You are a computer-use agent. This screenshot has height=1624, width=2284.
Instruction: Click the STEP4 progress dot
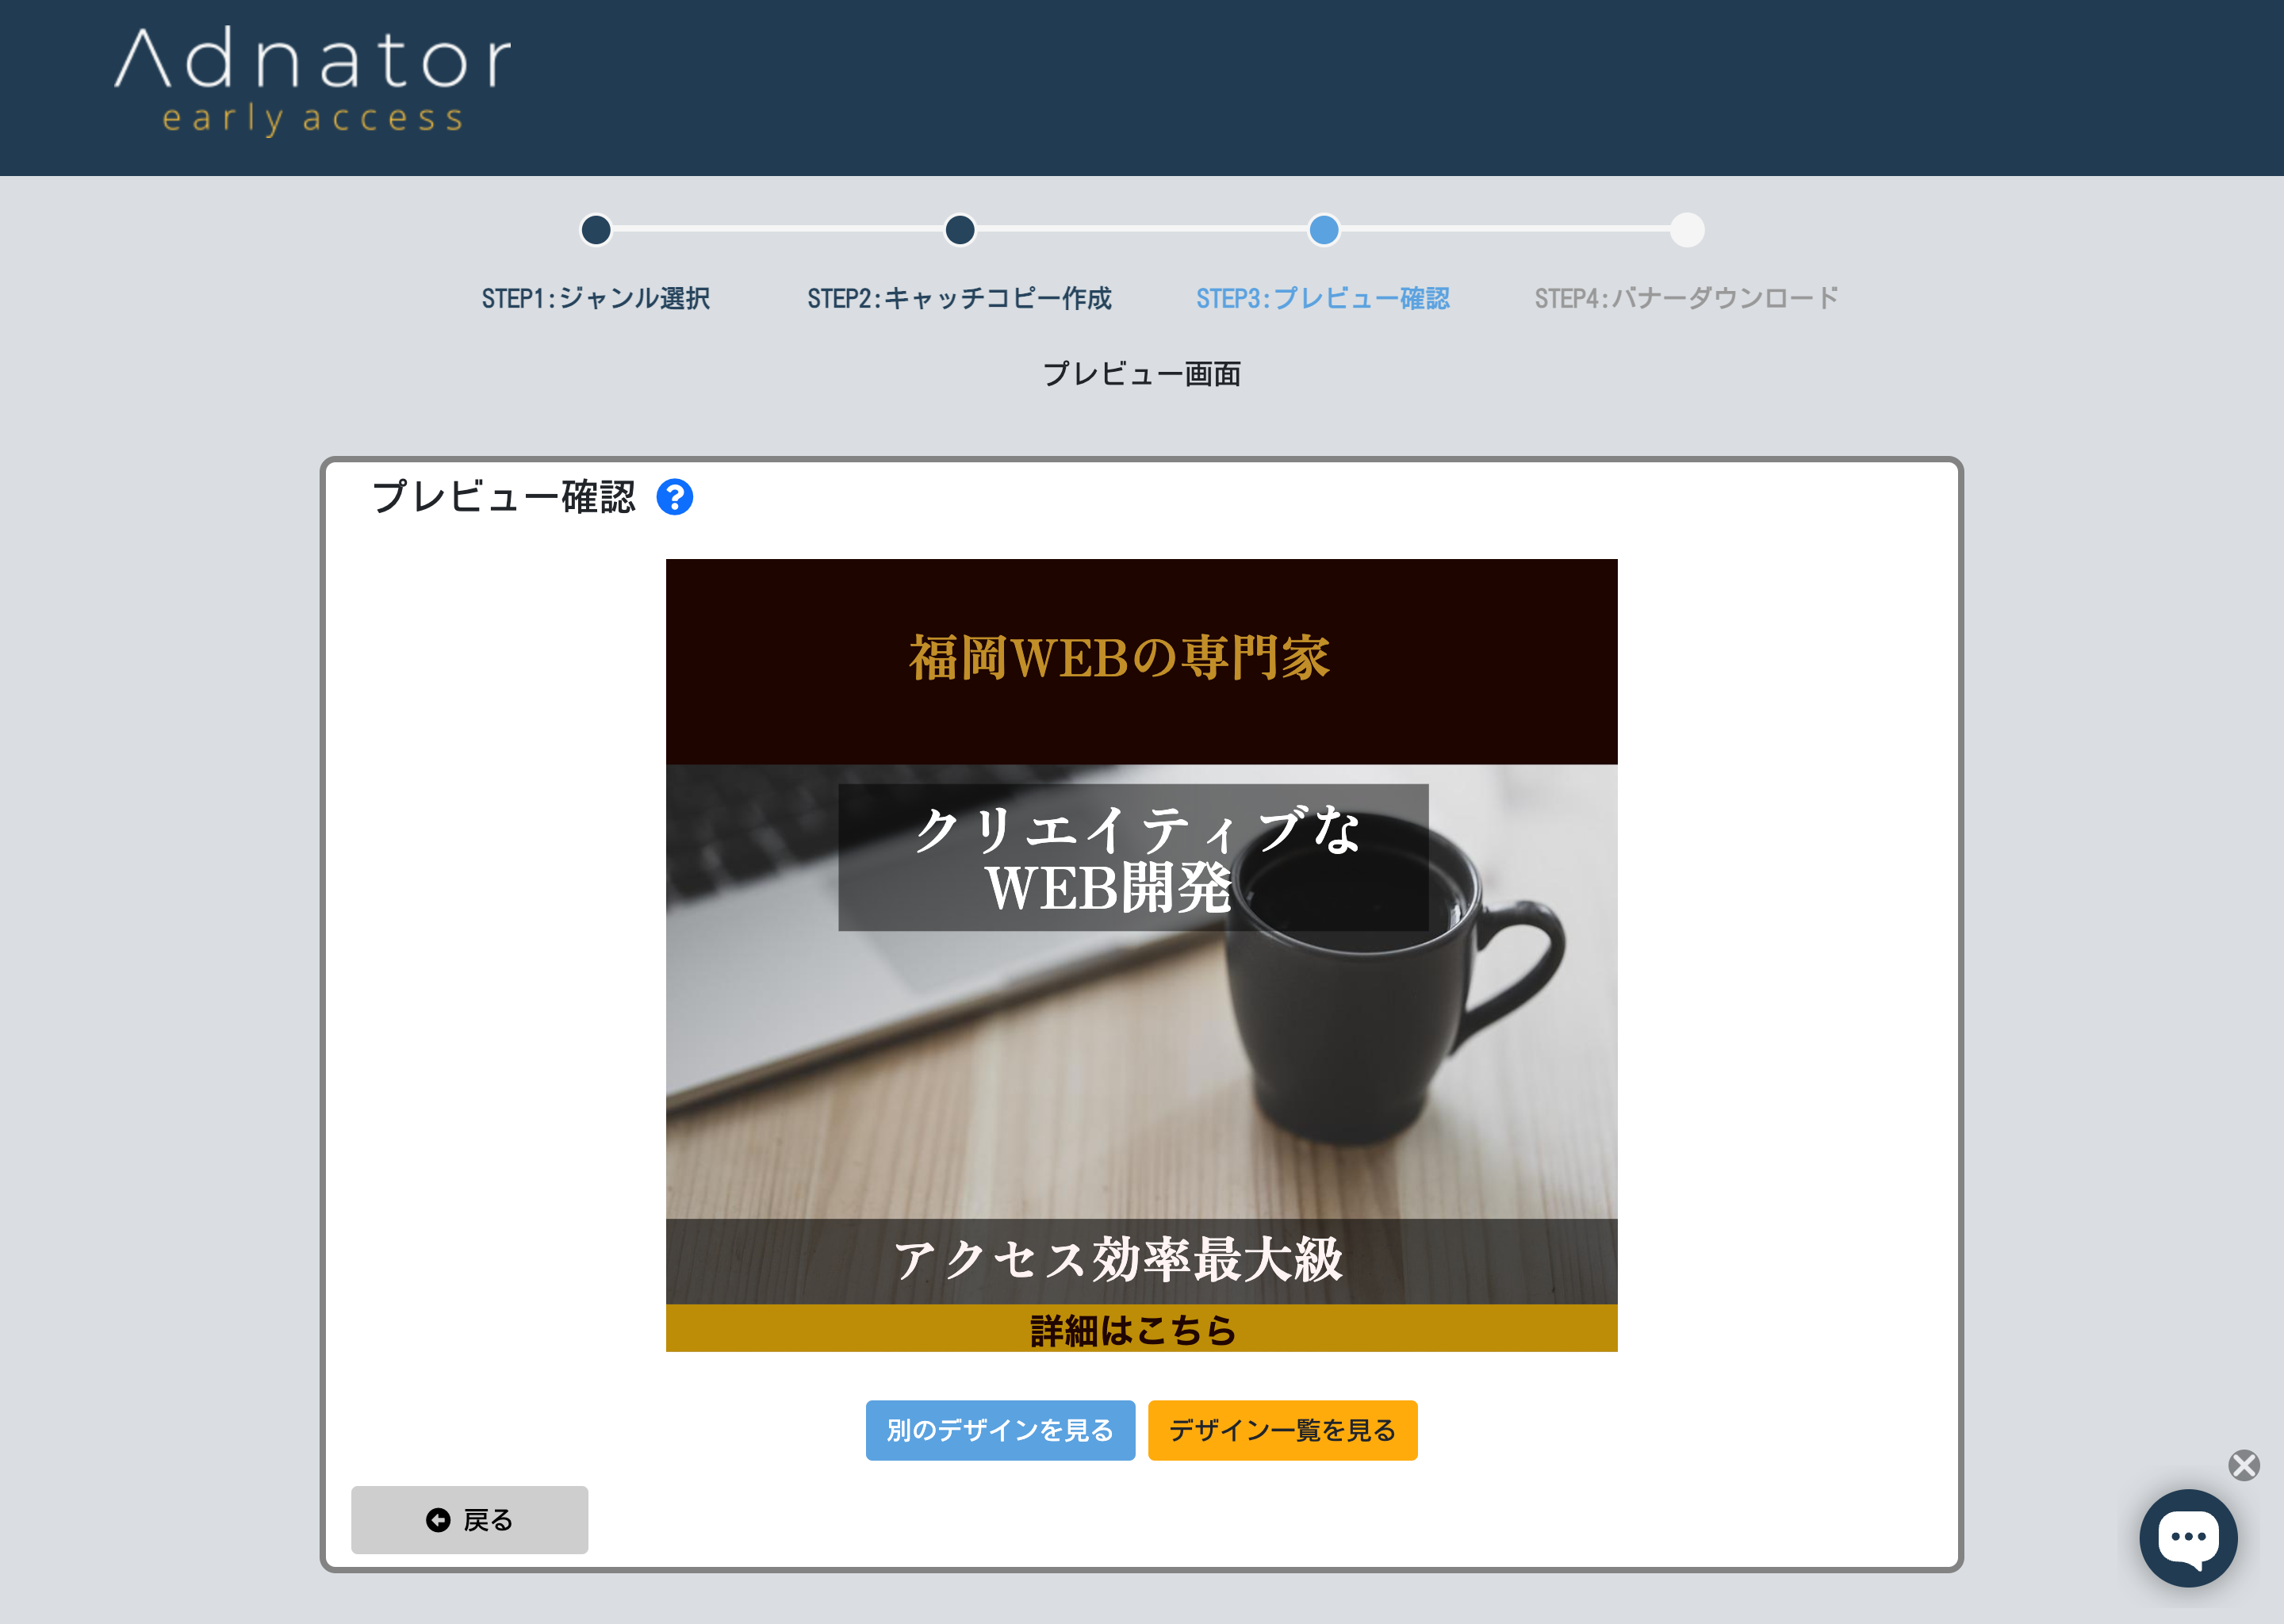[1687, 230]
